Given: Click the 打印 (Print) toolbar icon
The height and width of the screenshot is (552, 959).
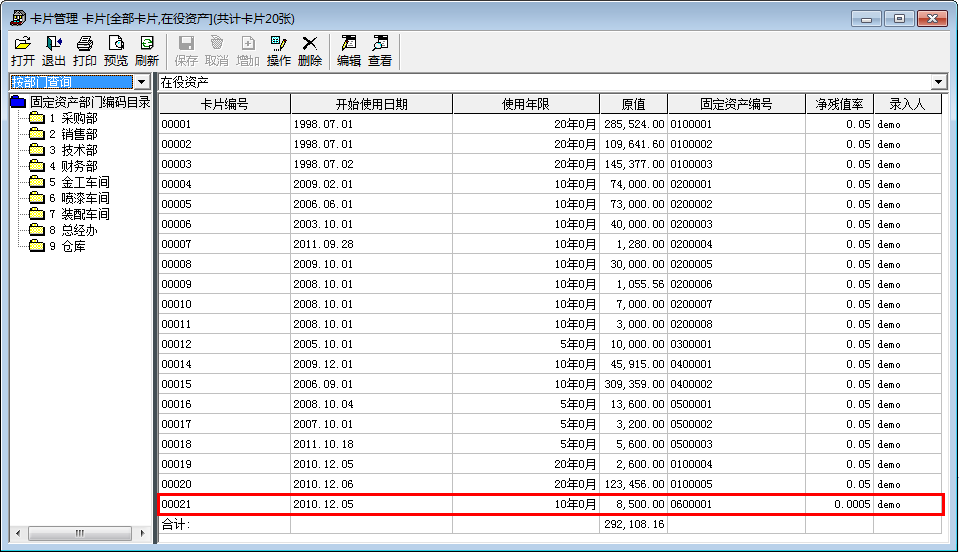Looking at the screenshot, I should pyautogui.click(x=85, y=51).
